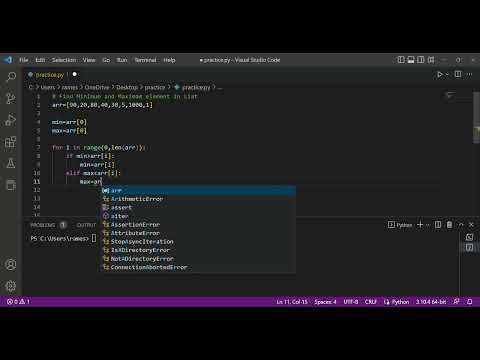
Task: Open the View menu
Action: pyautogui.click(x=89, y=60)
